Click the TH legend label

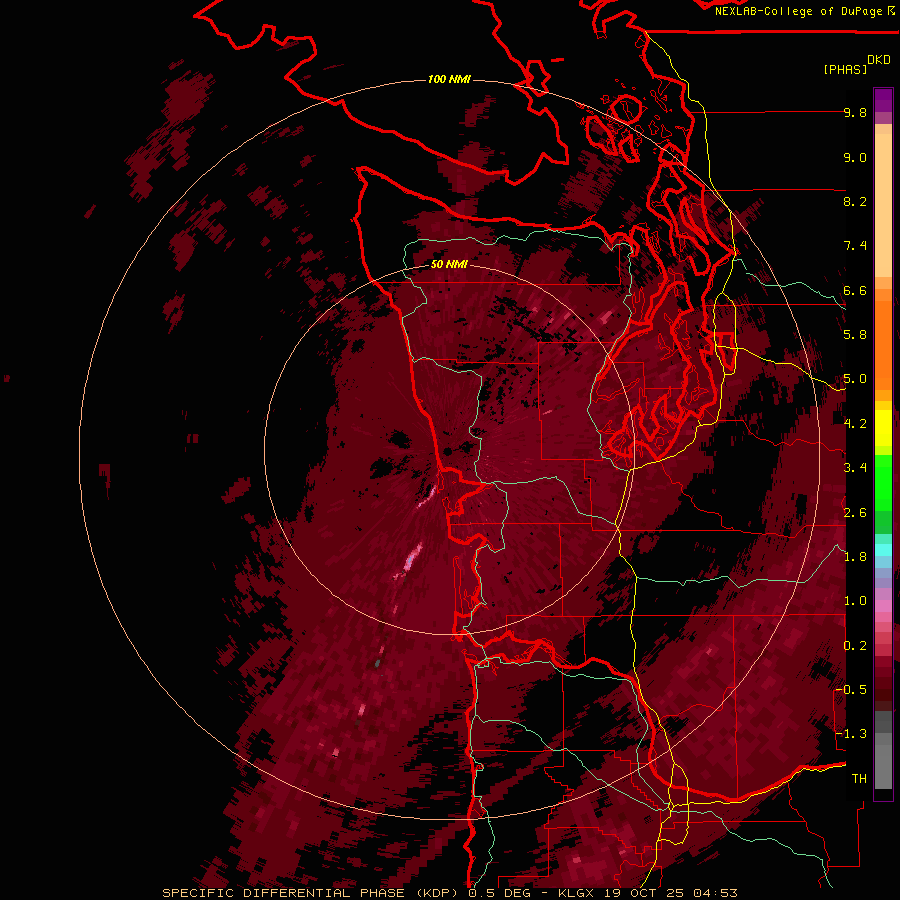[859, 779]
